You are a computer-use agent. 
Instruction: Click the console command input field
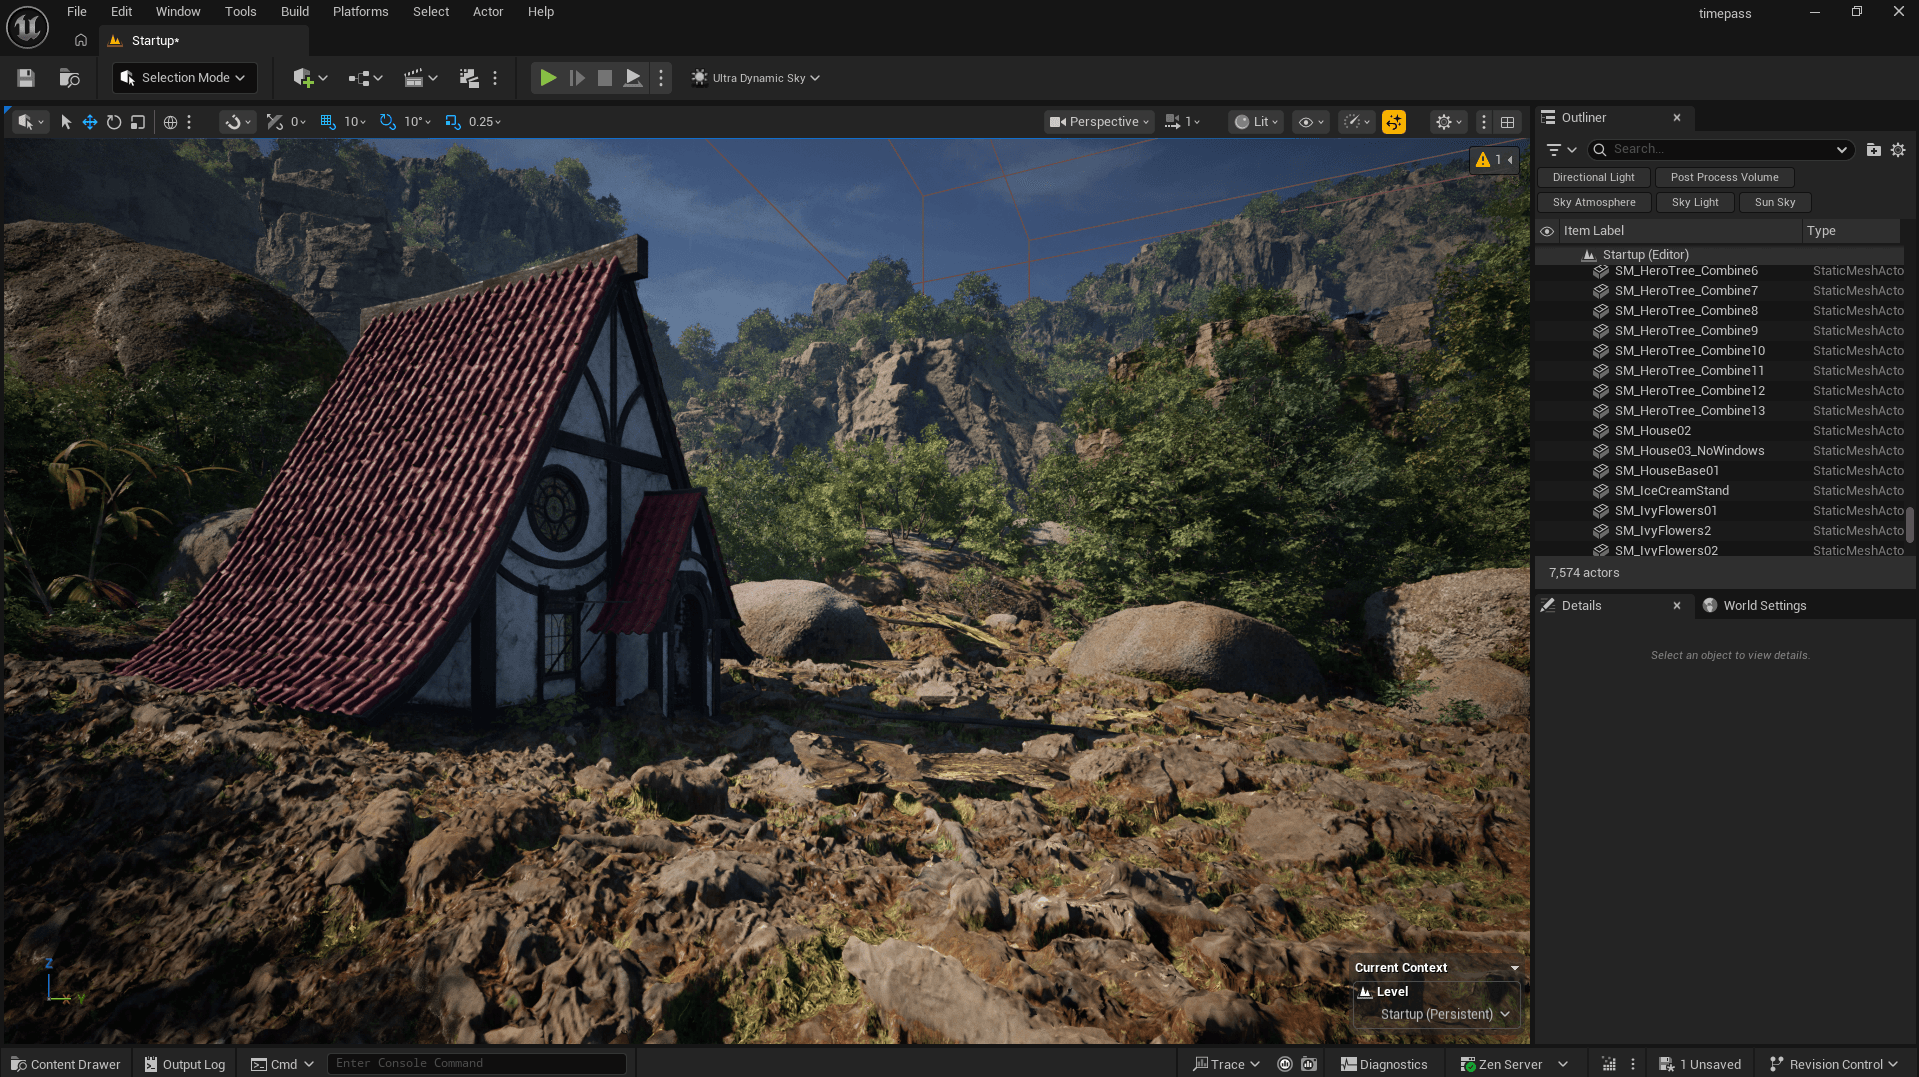tap(476, 1063)
